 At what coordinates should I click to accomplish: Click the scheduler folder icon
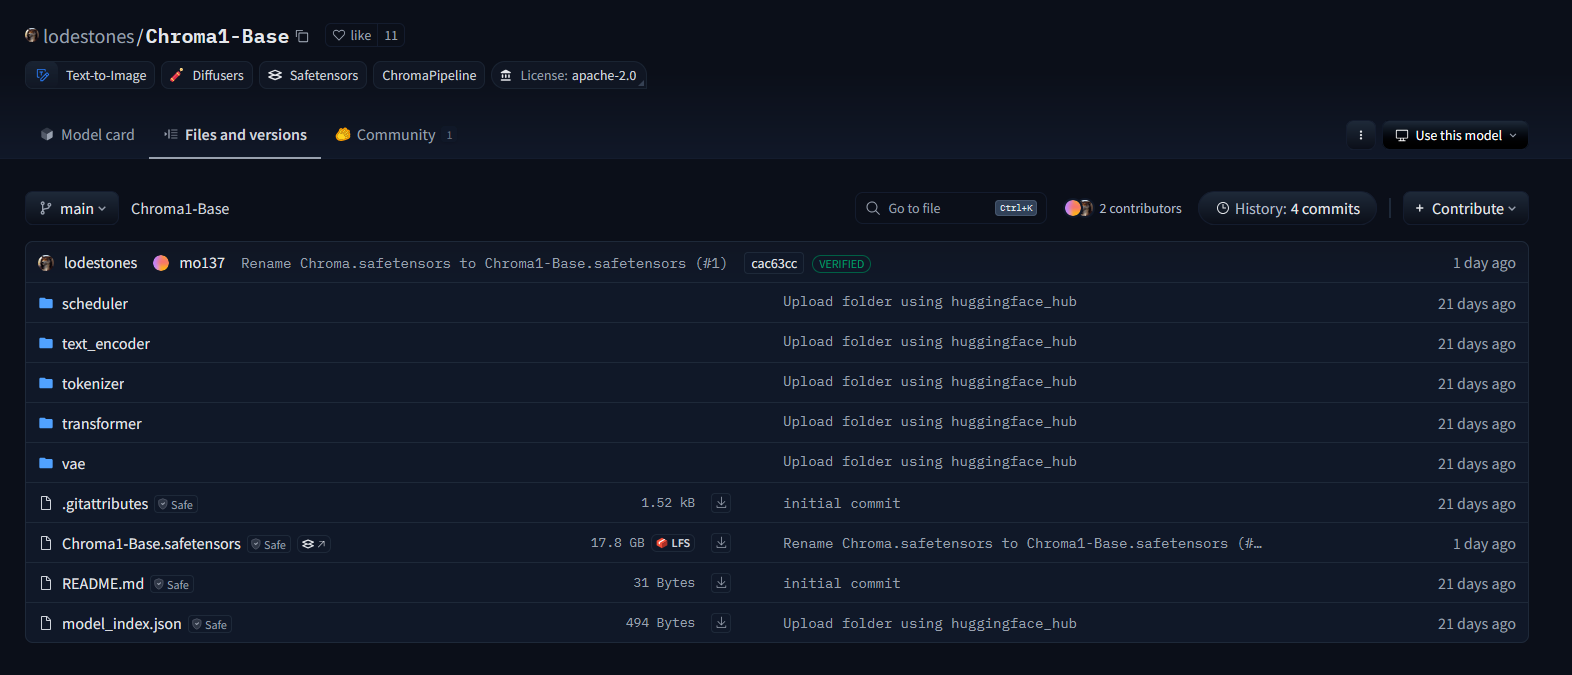coord(46,303)
